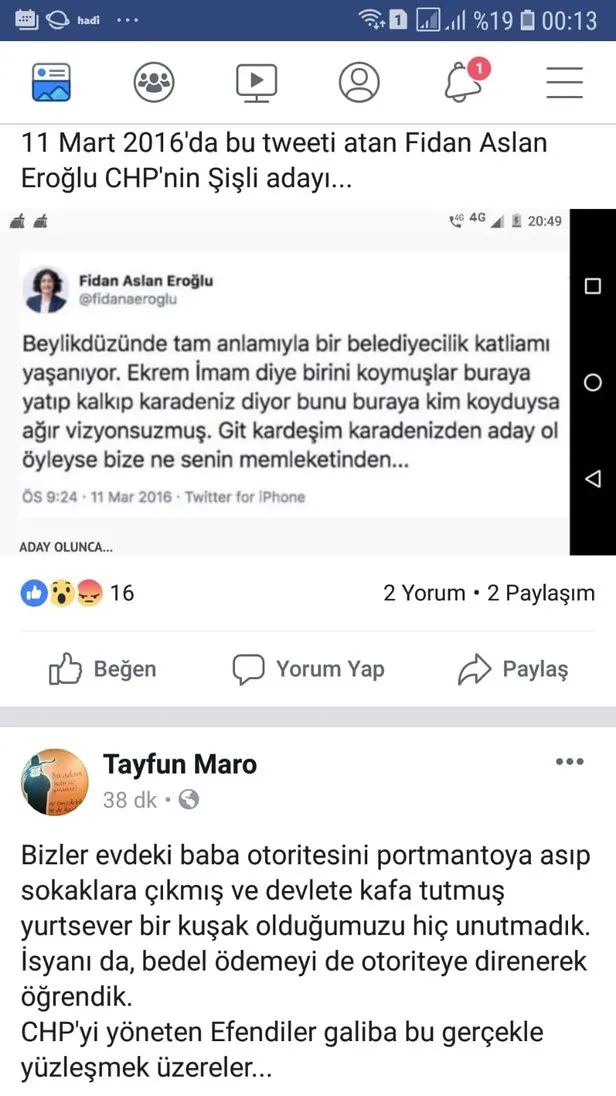Viewport: 616px width, 1096px height.
Task: Tap the Wi-Fi status bar icon
Action: tap(372, 20)
